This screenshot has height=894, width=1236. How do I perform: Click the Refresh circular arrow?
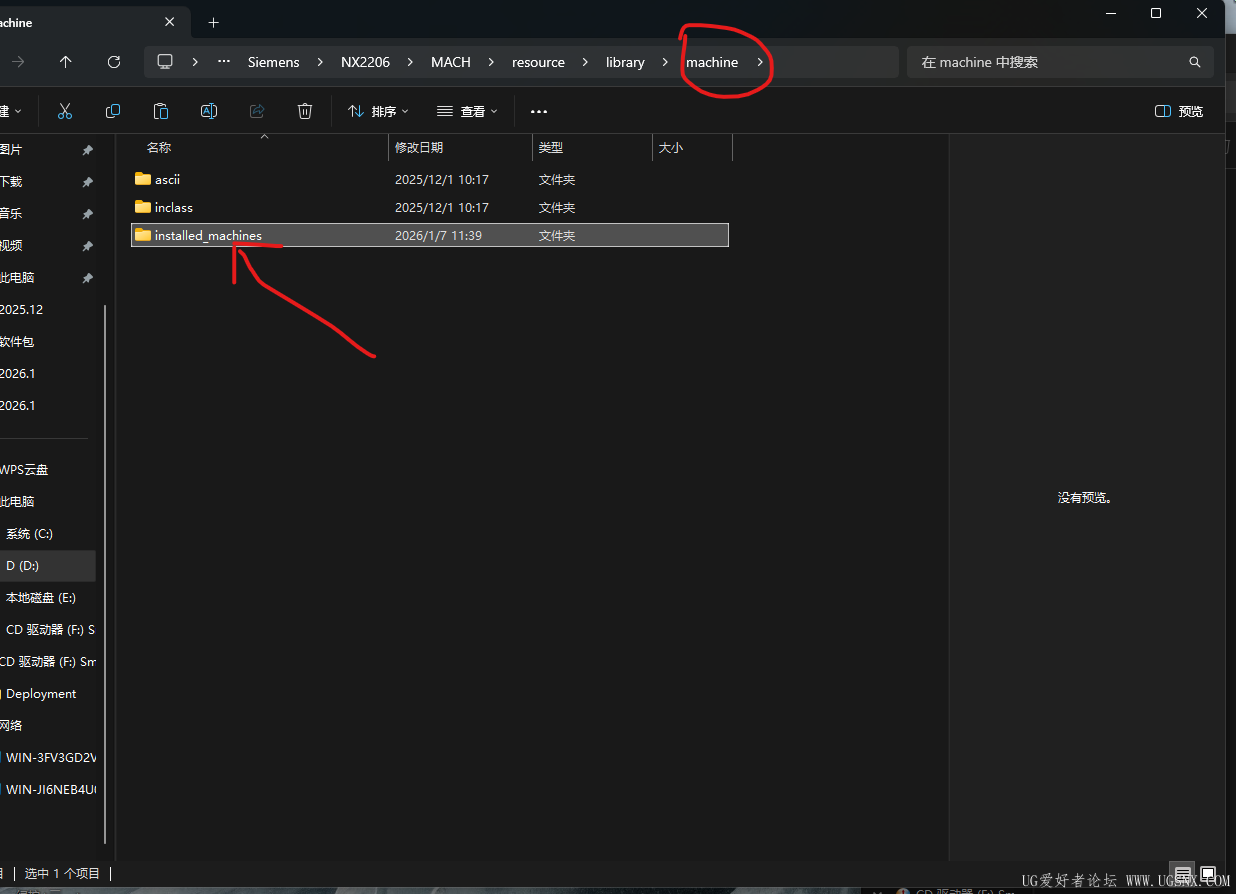tap(114, 62)
